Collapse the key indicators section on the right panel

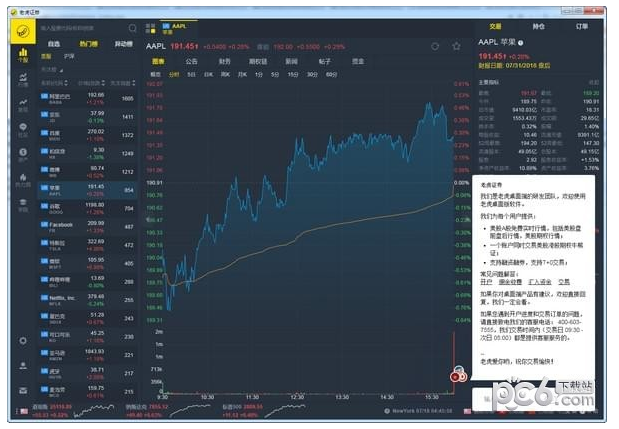tap(594, 82)
